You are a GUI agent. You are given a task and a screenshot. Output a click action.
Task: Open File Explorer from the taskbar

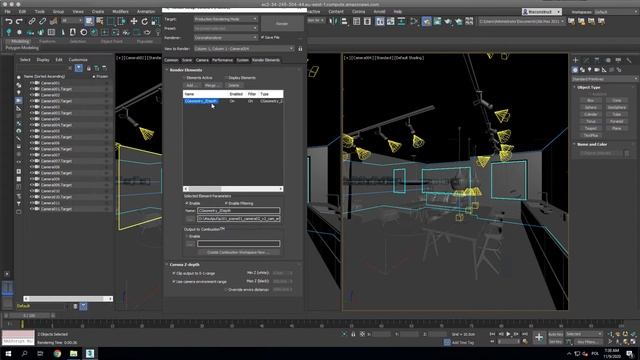tap(73, 353)
